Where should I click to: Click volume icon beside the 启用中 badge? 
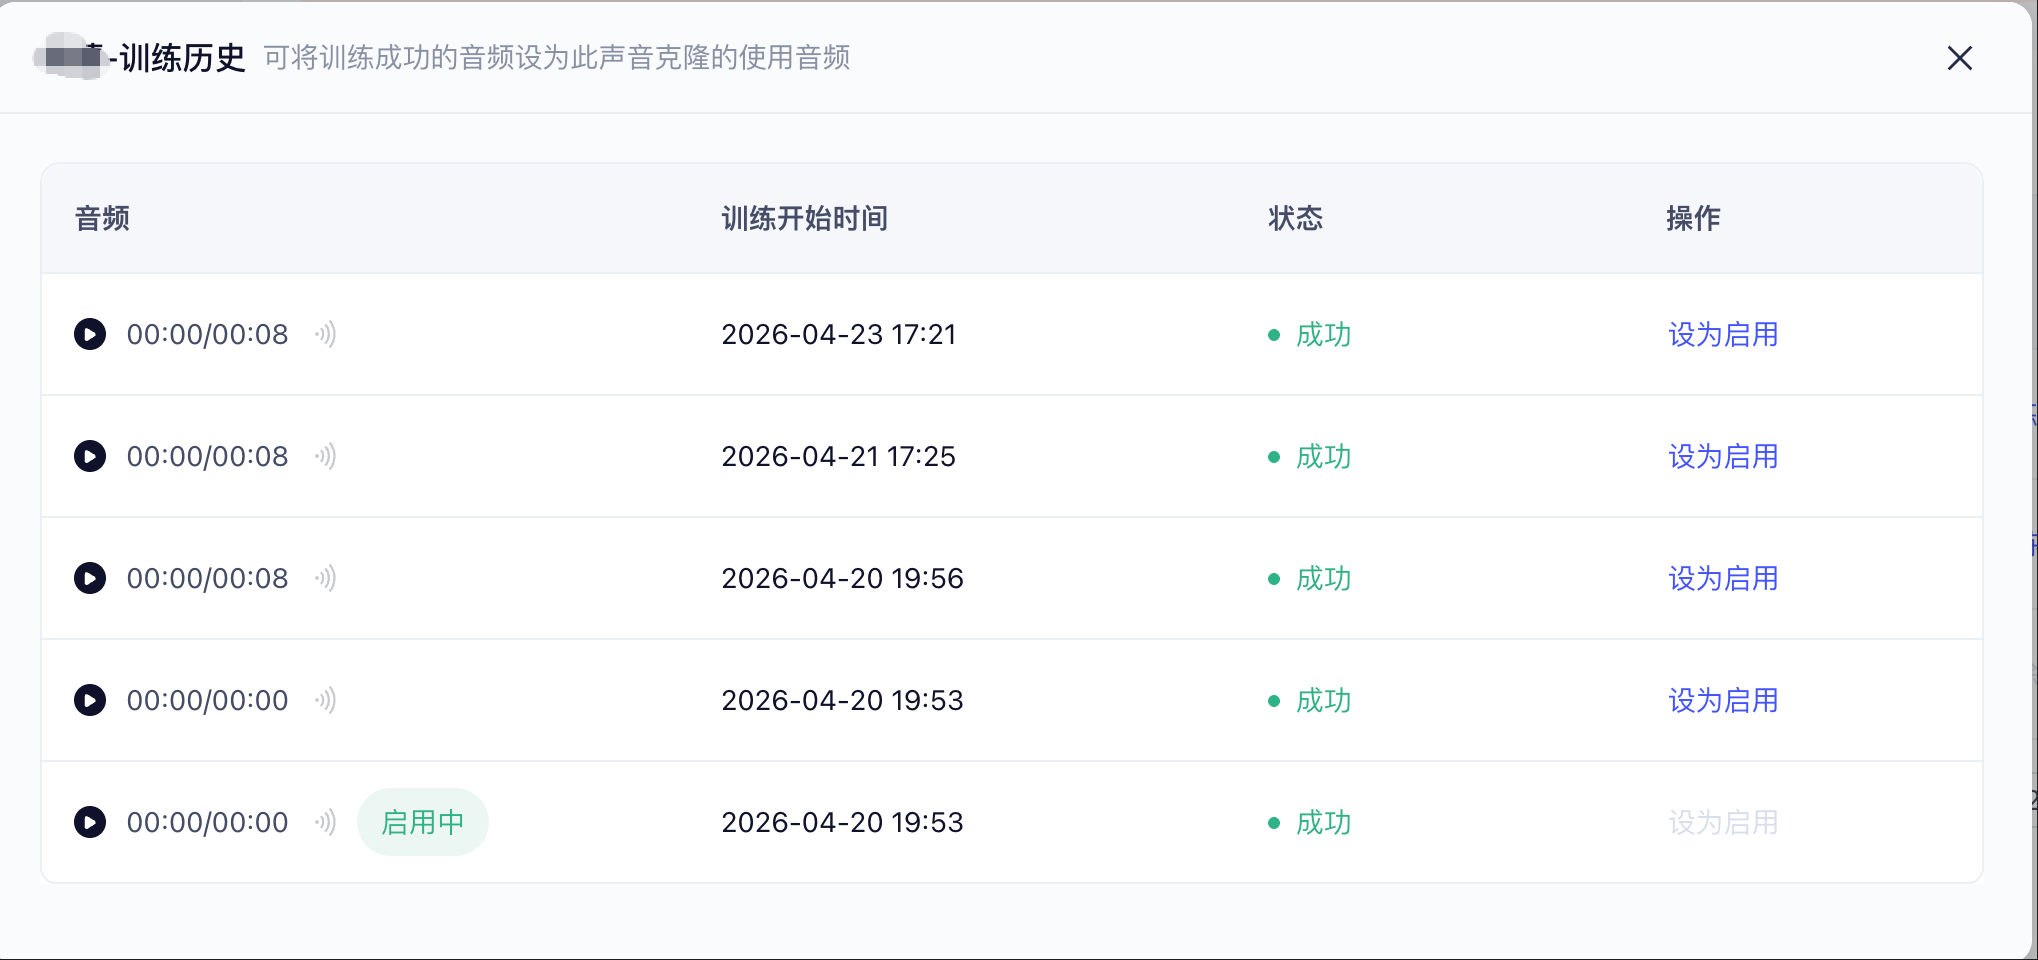click(326, 822)
